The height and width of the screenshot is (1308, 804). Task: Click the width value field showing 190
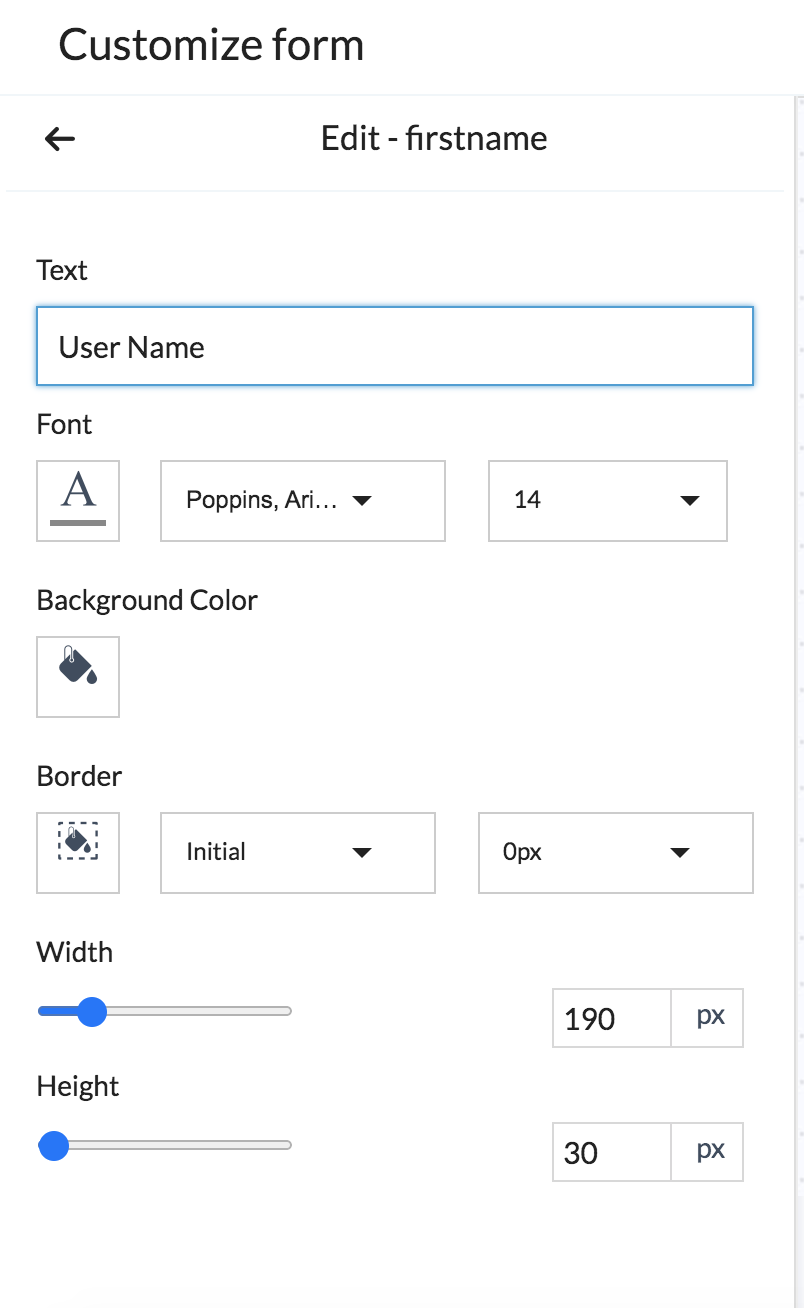[x=611, y=1018]
